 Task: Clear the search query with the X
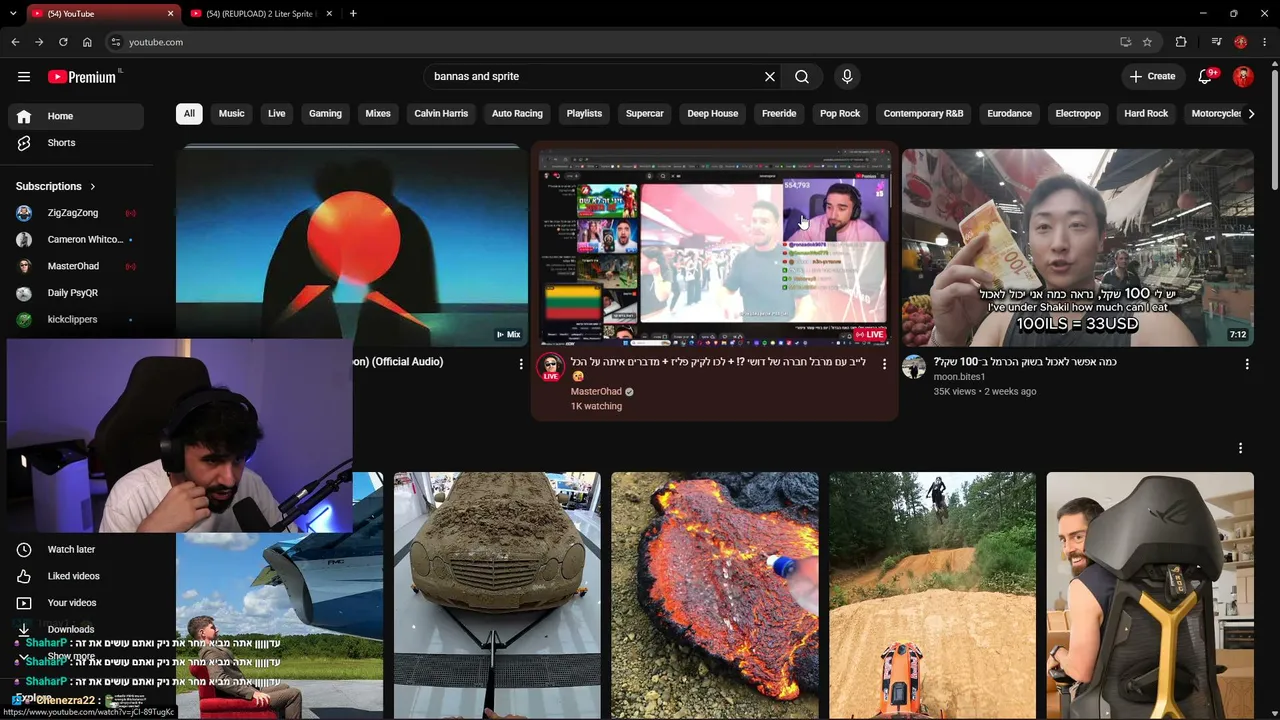770,77
